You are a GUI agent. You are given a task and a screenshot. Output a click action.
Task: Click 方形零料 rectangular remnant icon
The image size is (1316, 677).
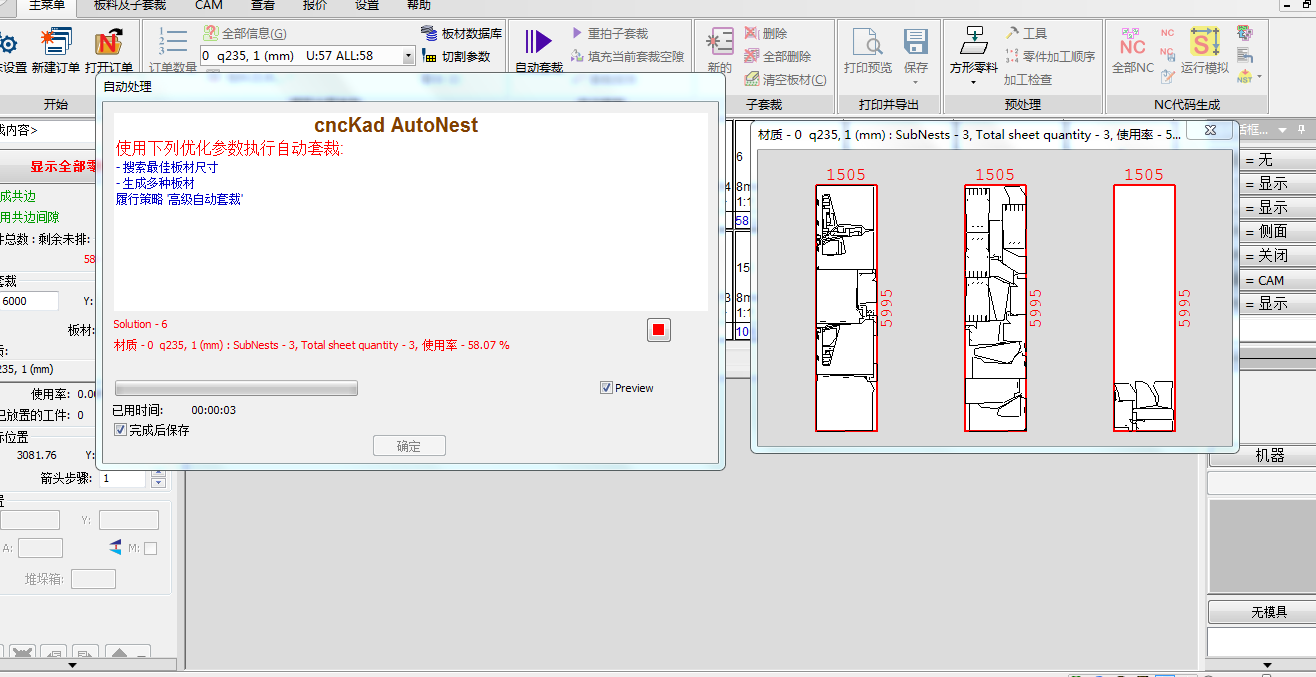pos(973,41)
